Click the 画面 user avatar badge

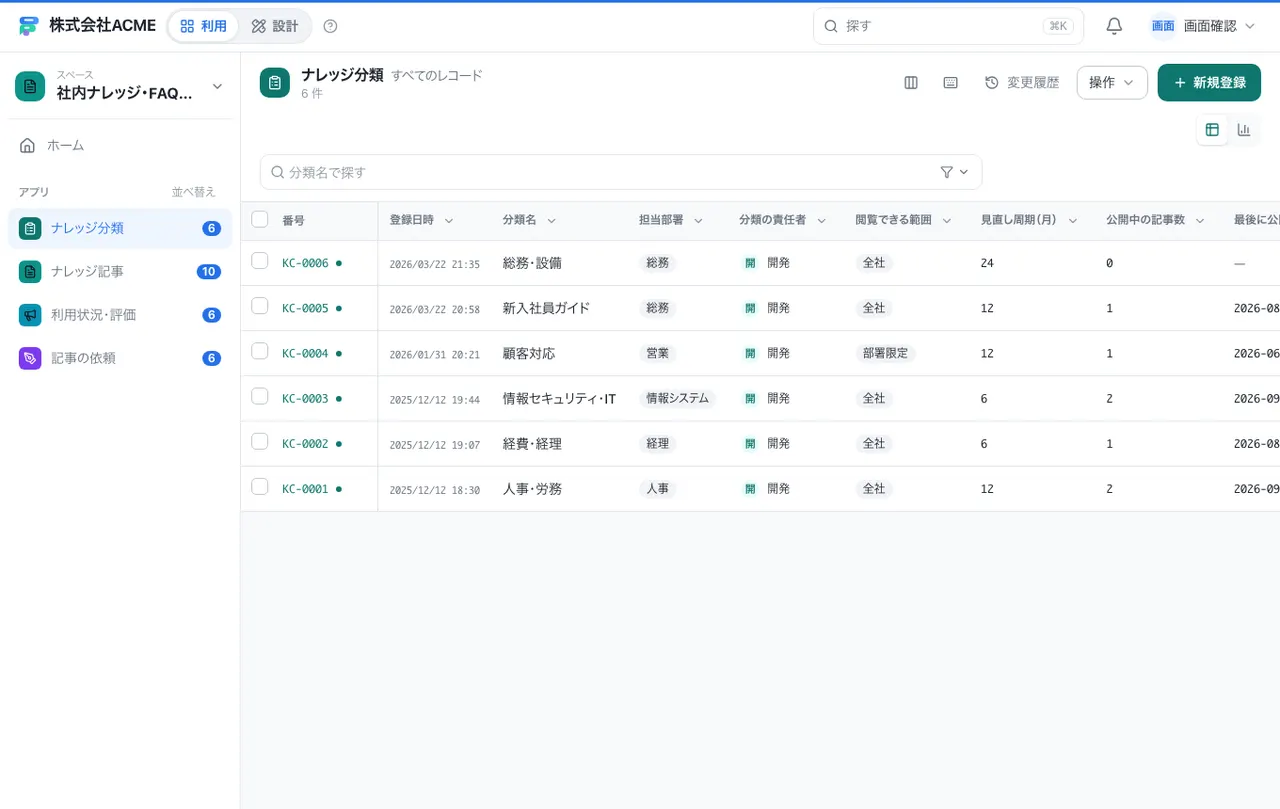pyautogui.click(x=1163, y=26)
